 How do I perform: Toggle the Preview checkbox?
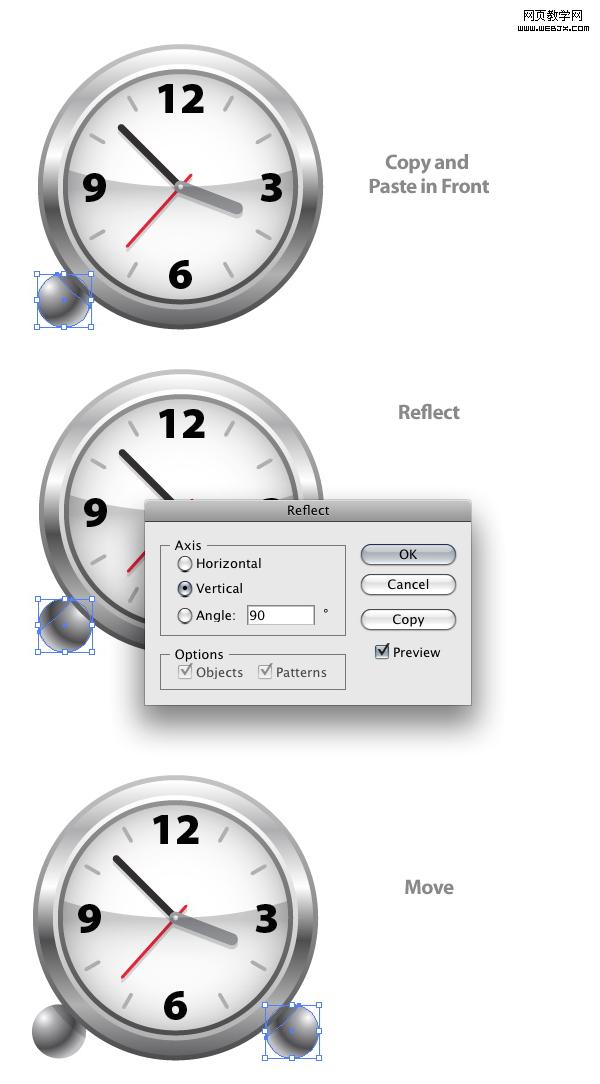click(382, 651)
